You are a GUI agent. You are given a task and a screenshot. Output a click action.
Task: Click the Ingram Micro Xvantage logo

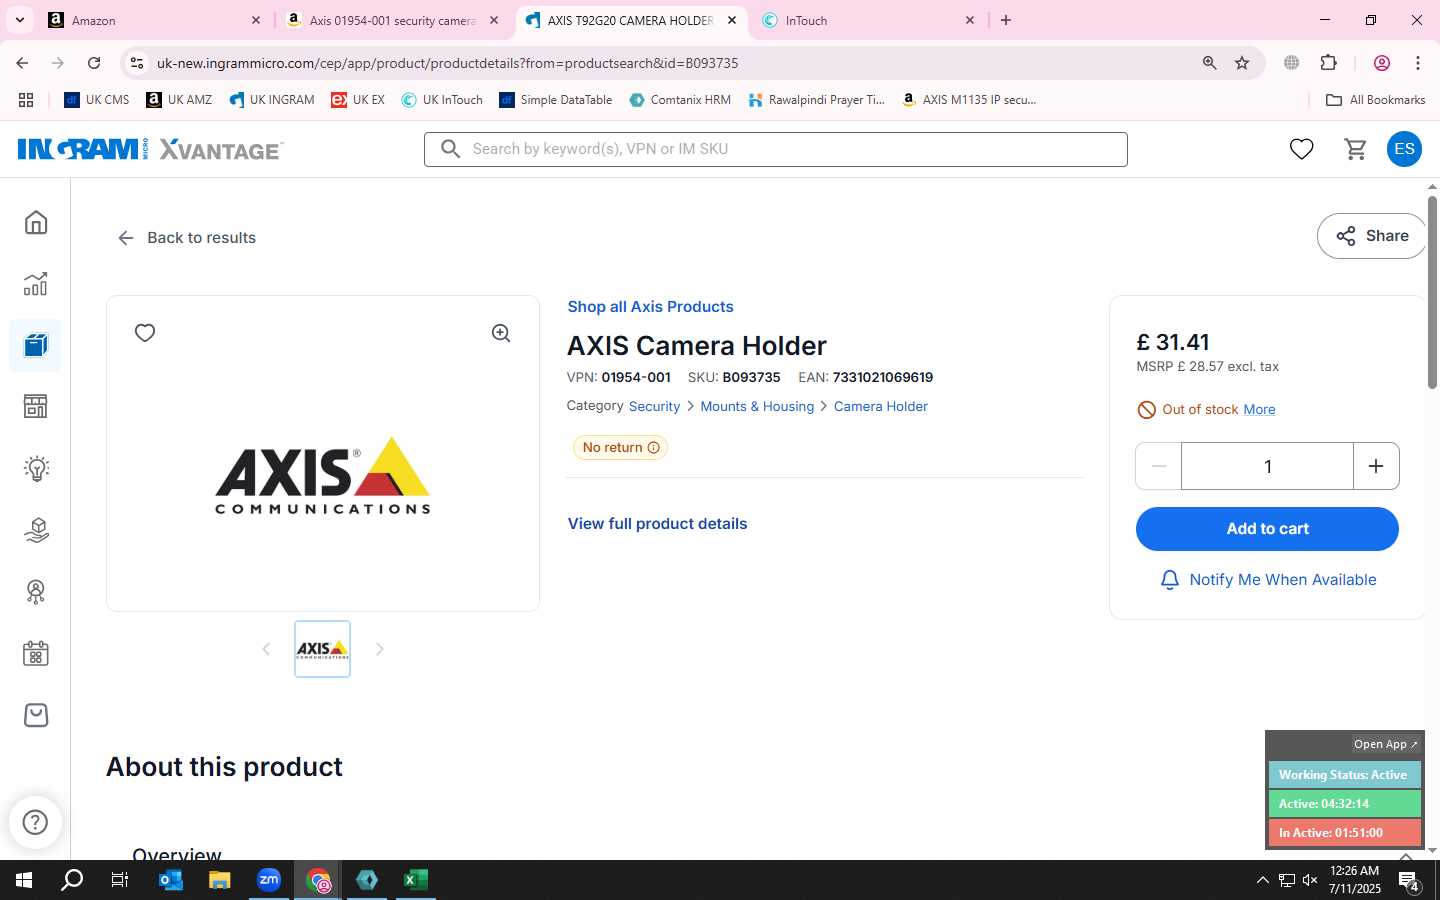pyautogui.click(x=150, y=149)
